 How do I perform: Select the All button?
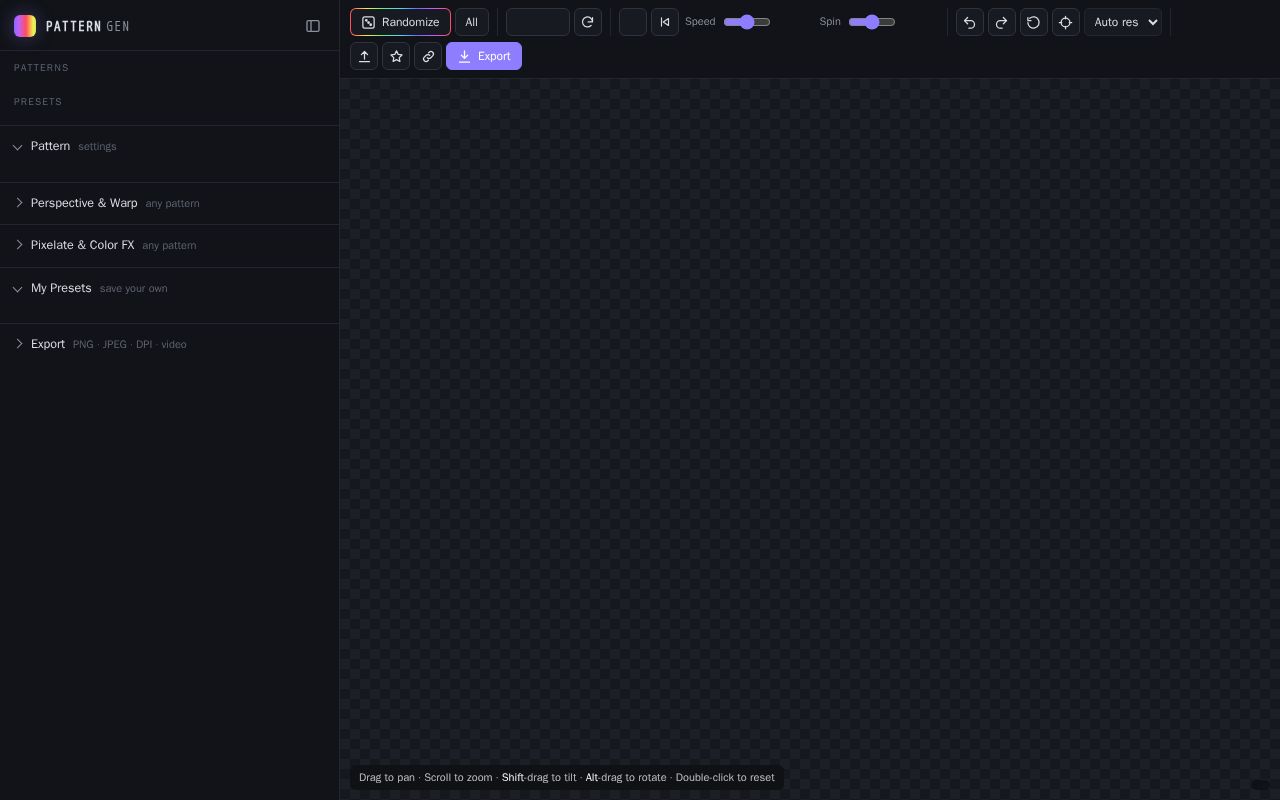coord(472,22)
